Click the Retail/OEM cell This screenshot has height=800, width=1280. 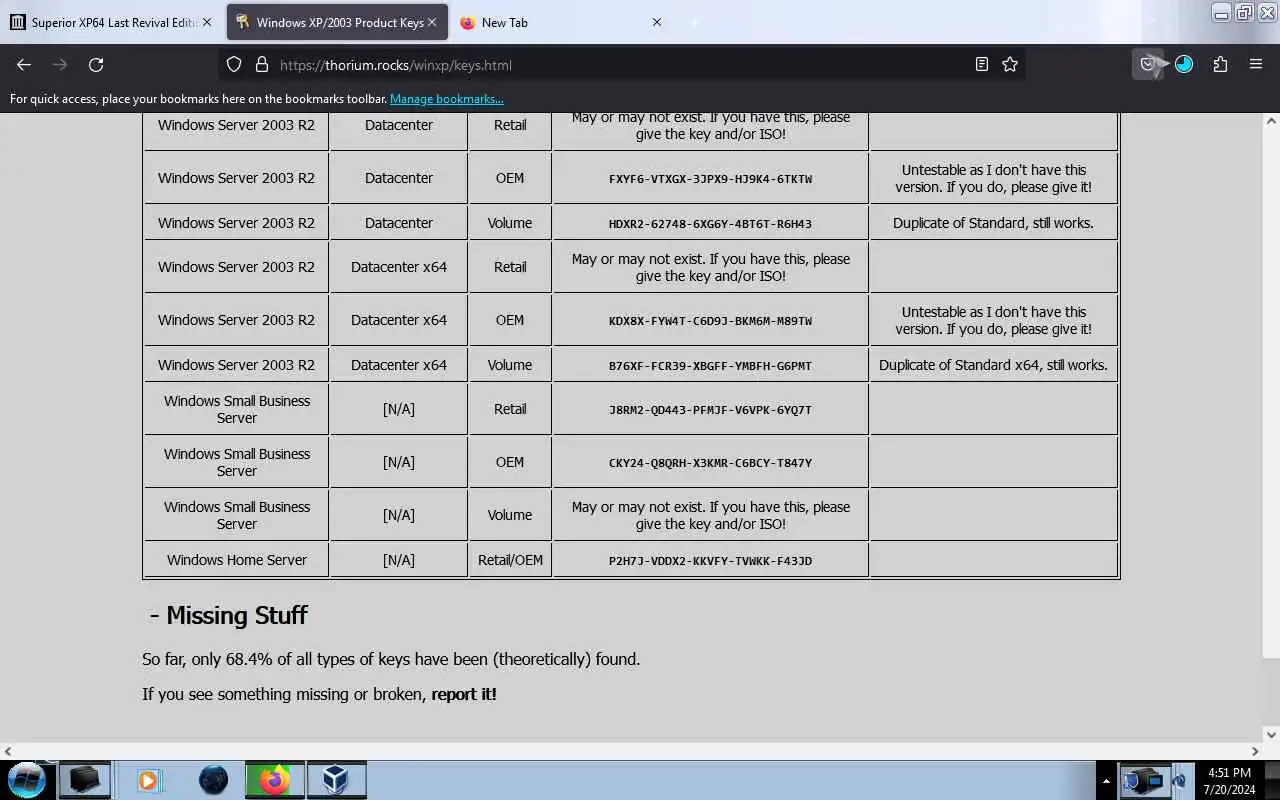pyautogui.click(x=510, y=560)
